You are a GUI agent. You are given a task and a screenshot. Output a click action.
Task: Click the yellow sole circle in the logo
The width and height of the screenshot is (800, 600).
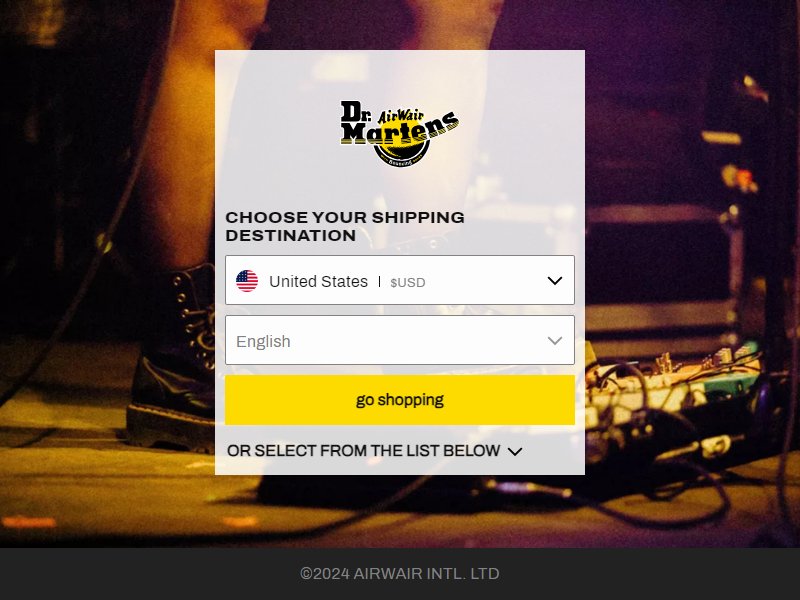(x=401, y=152)
